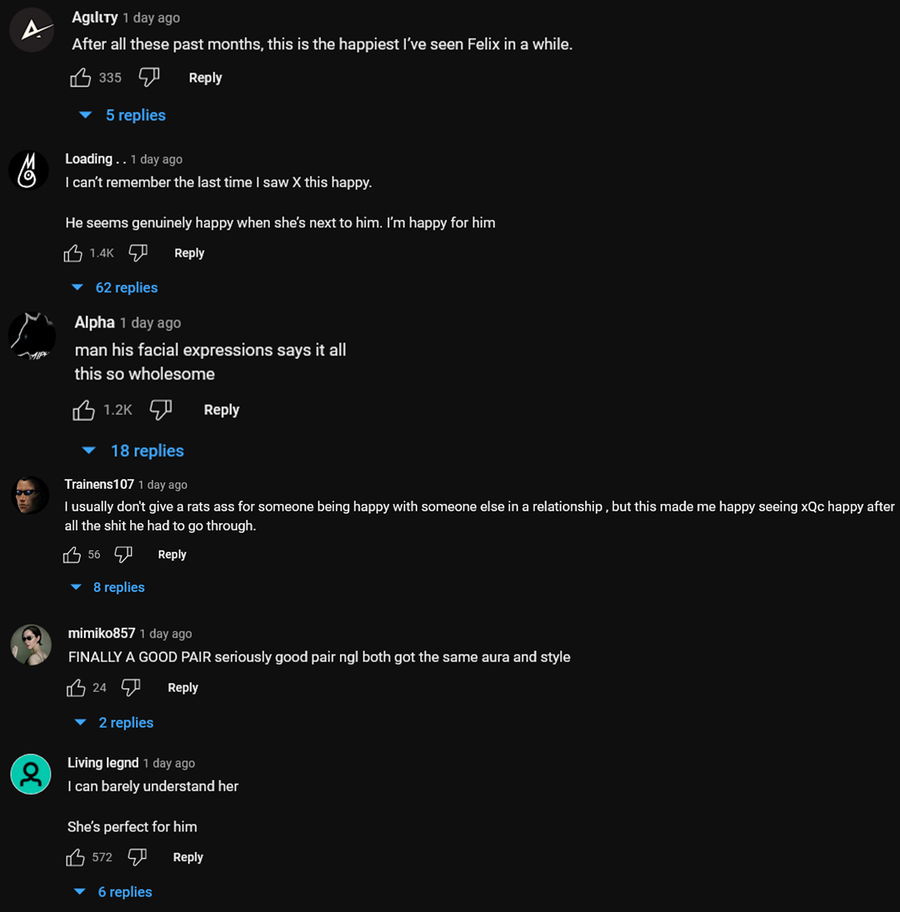This screenshot has height=912, width=900.
Task: Thumbs down Alpha's comment
Action: click(x=160, y=410)
